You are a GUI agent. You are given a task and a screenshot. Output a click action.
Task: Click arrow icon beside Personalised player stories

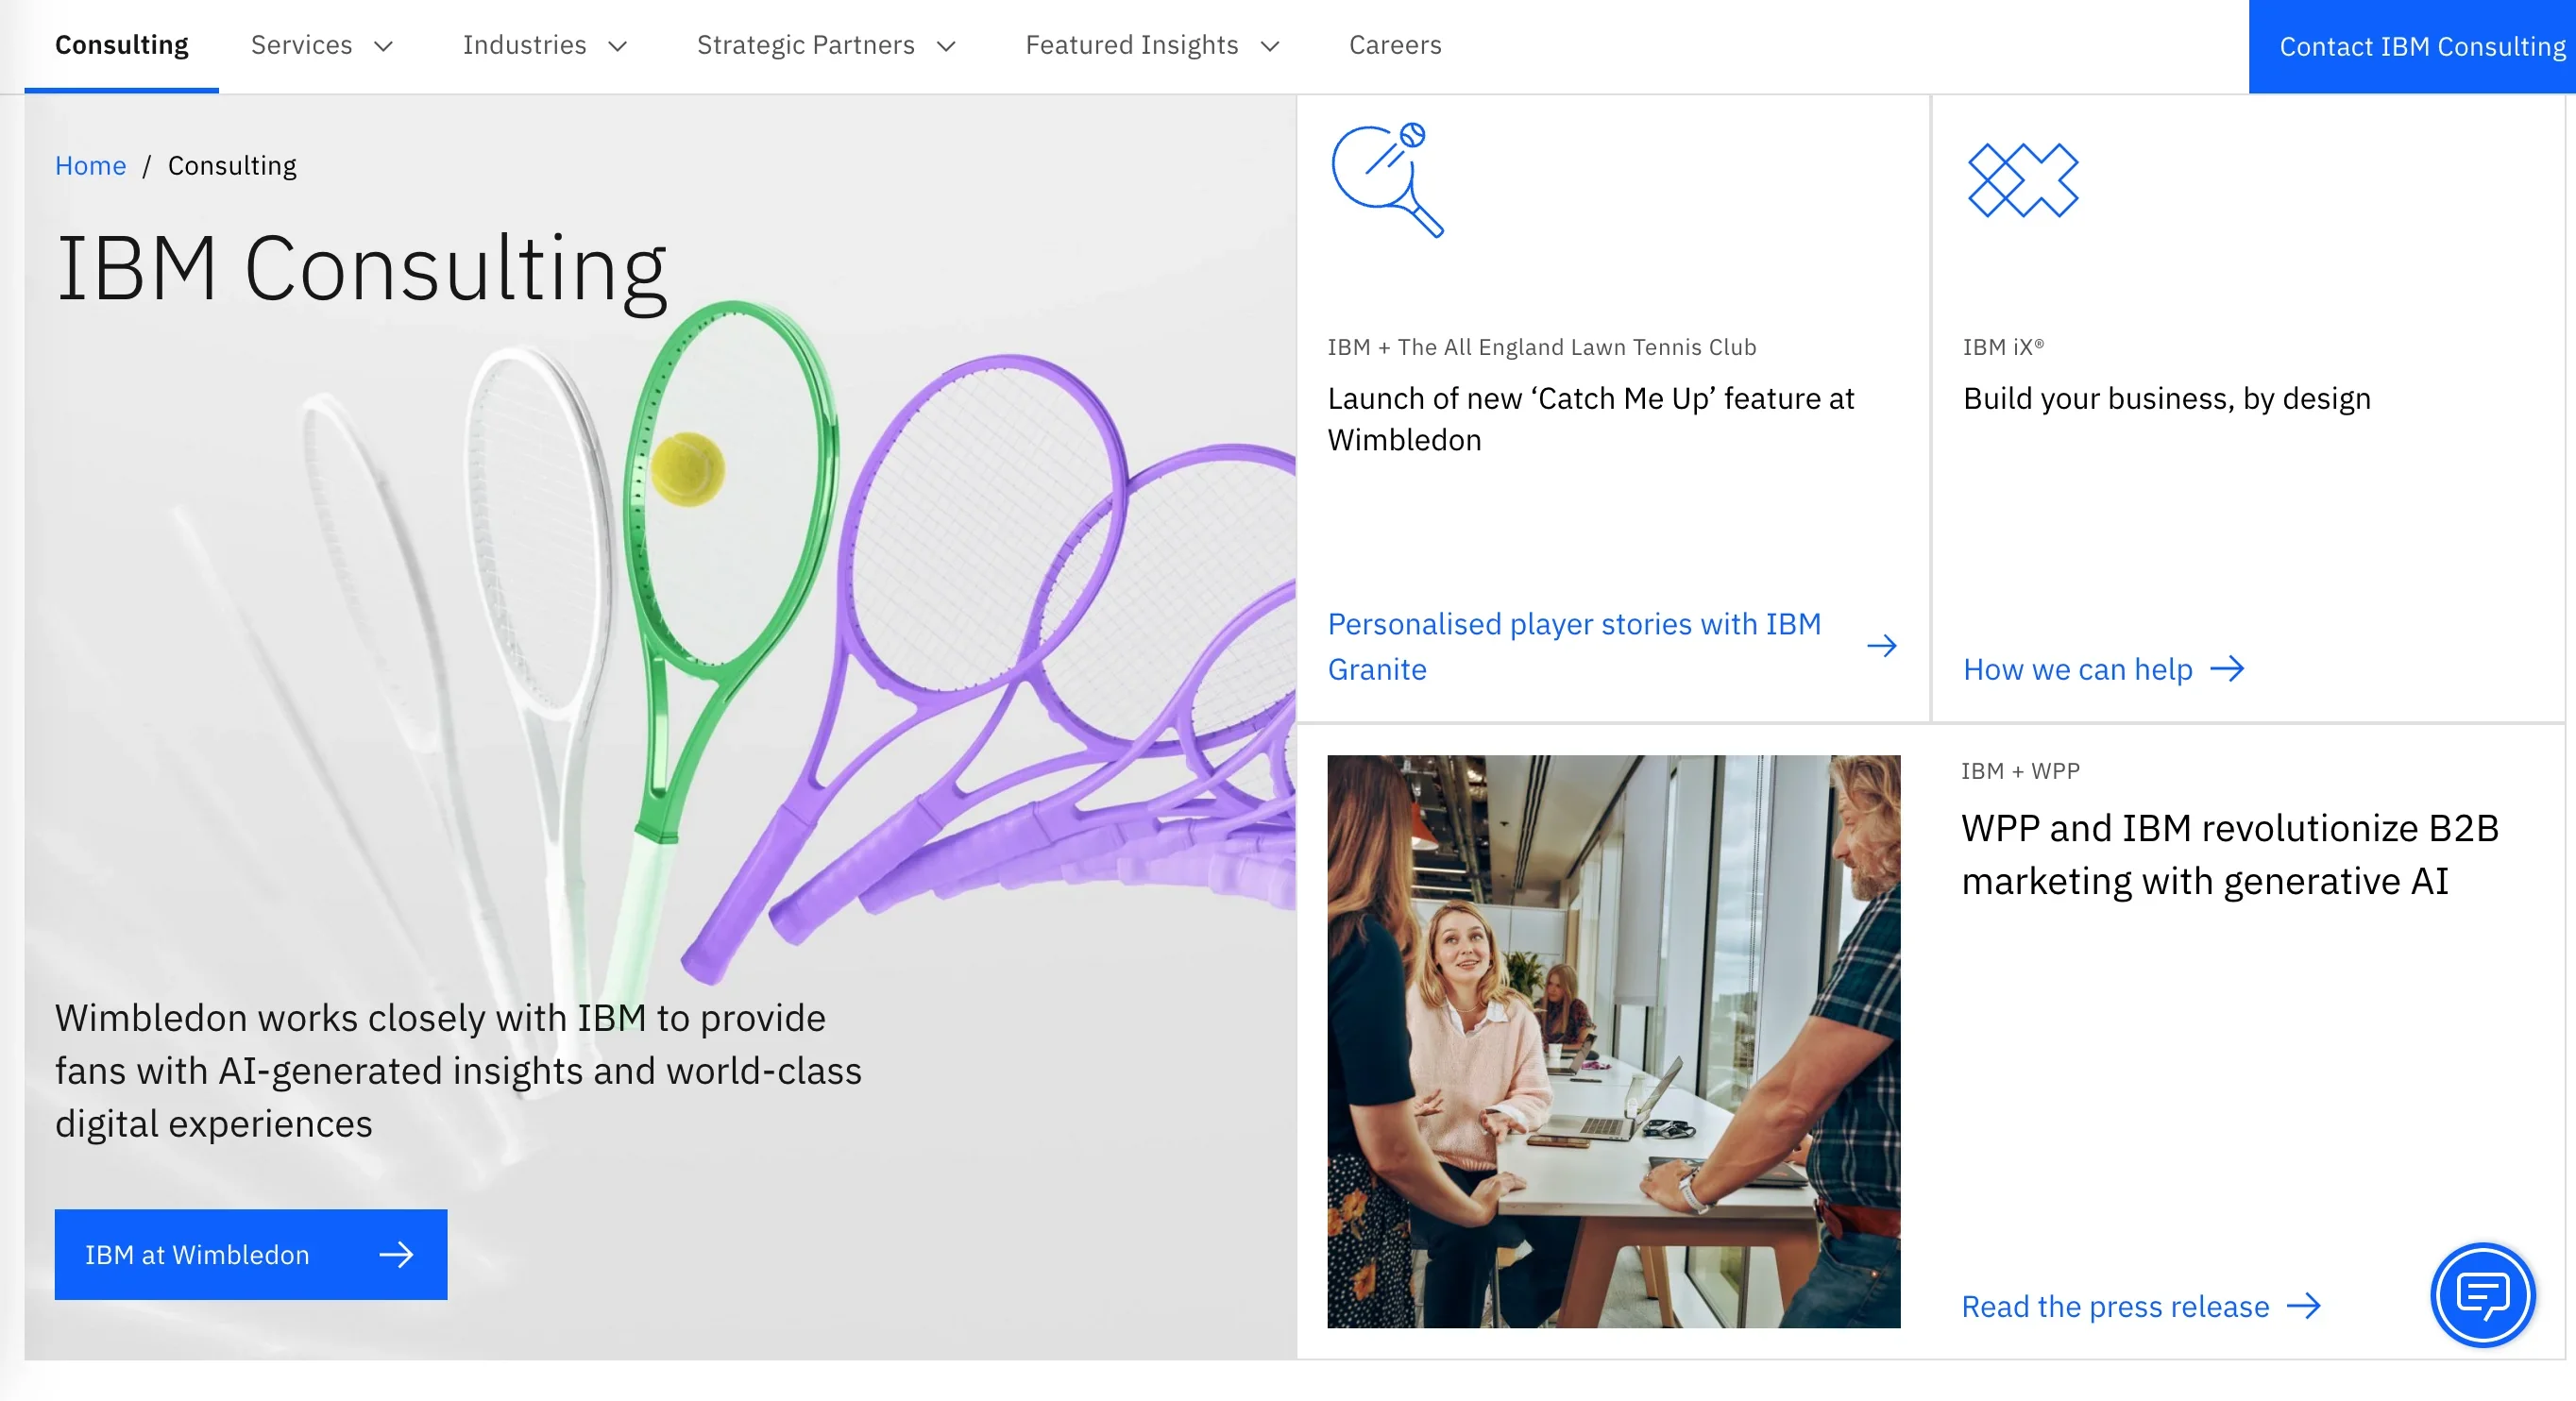pos(1881,646)
